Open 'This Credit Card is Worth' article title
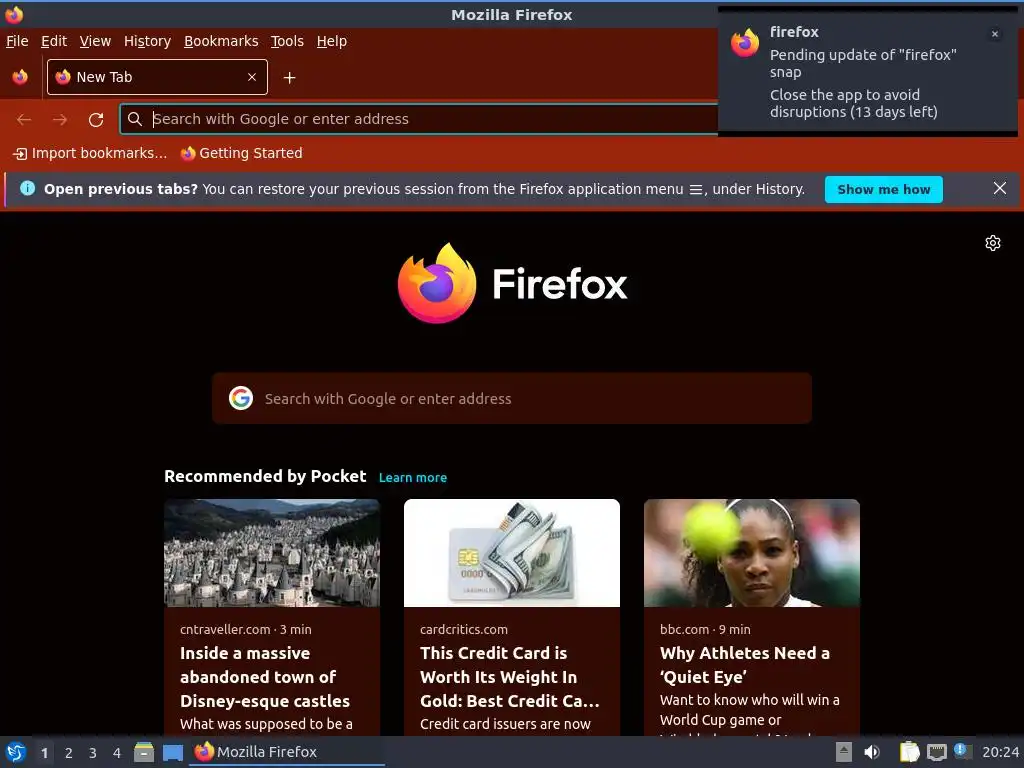The width and height of the screenshot is (1024, 768). point(509,677)
